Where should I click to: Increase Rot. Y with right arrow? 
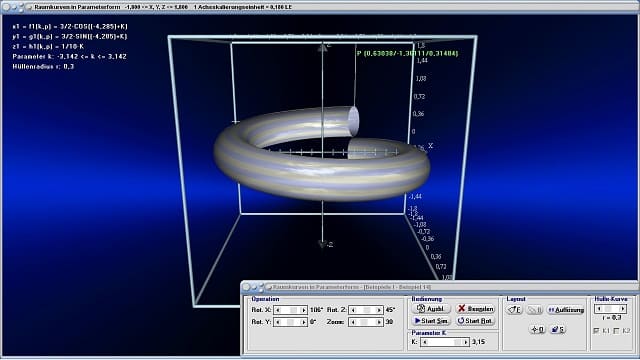303,322
